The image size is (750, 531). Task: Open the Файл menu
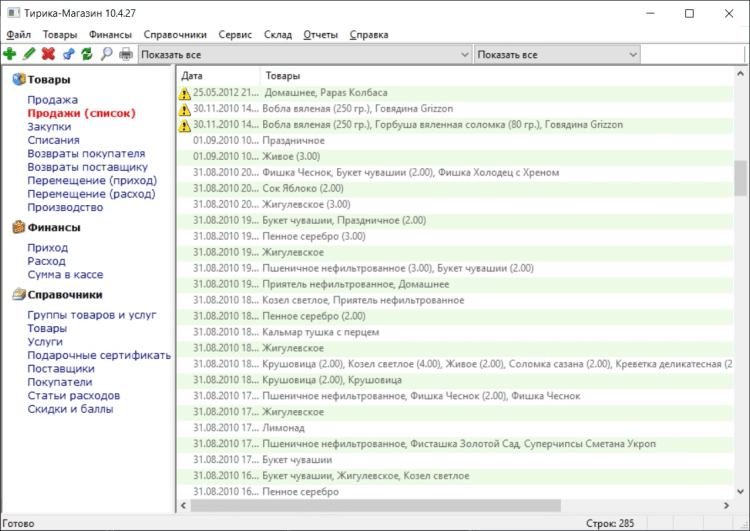click(x=18, y=34)
